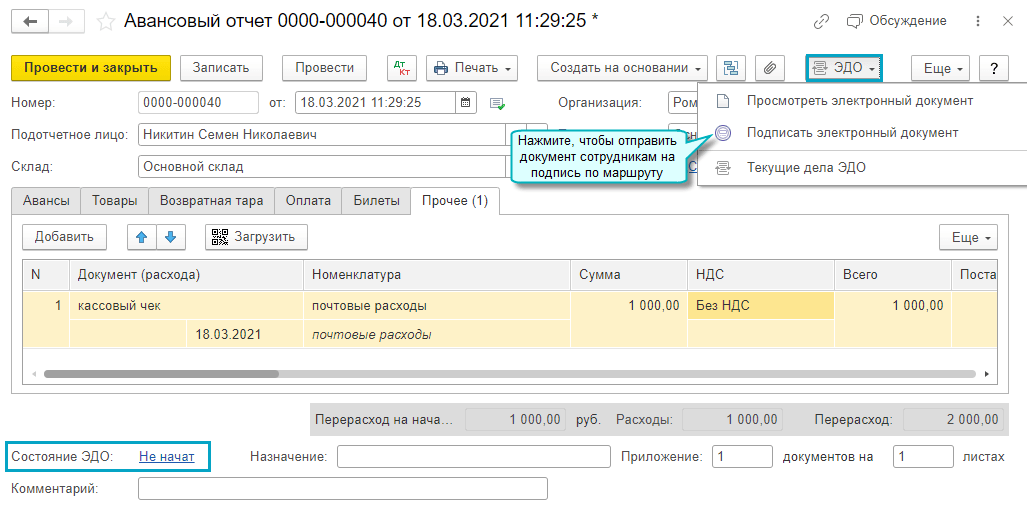Click the Назначение input field
This screenshot has height=511, width=1027.
click(x=474, y=457)
